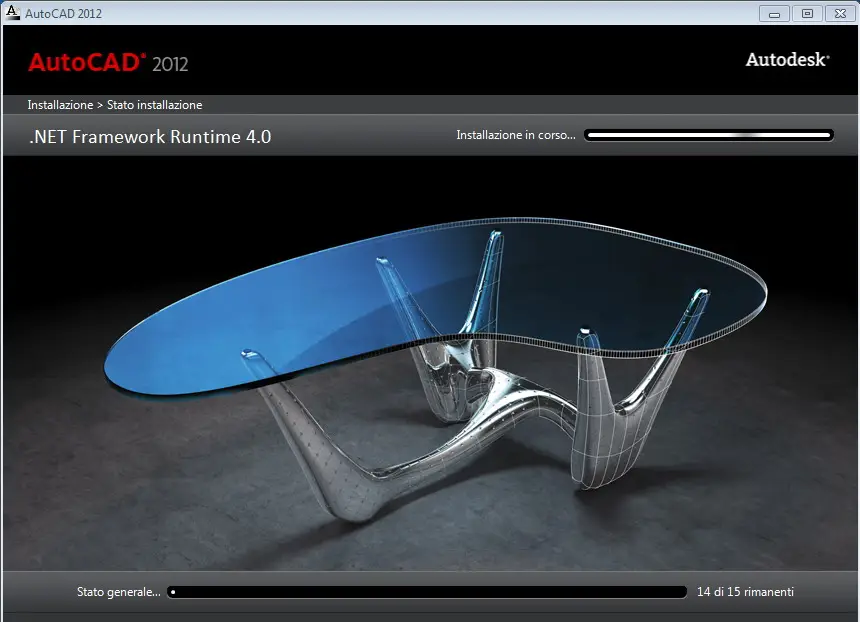Close the AutoCAD 2012 installer window
The width and height of the screenshot is (860, 622).
point(840,14)
